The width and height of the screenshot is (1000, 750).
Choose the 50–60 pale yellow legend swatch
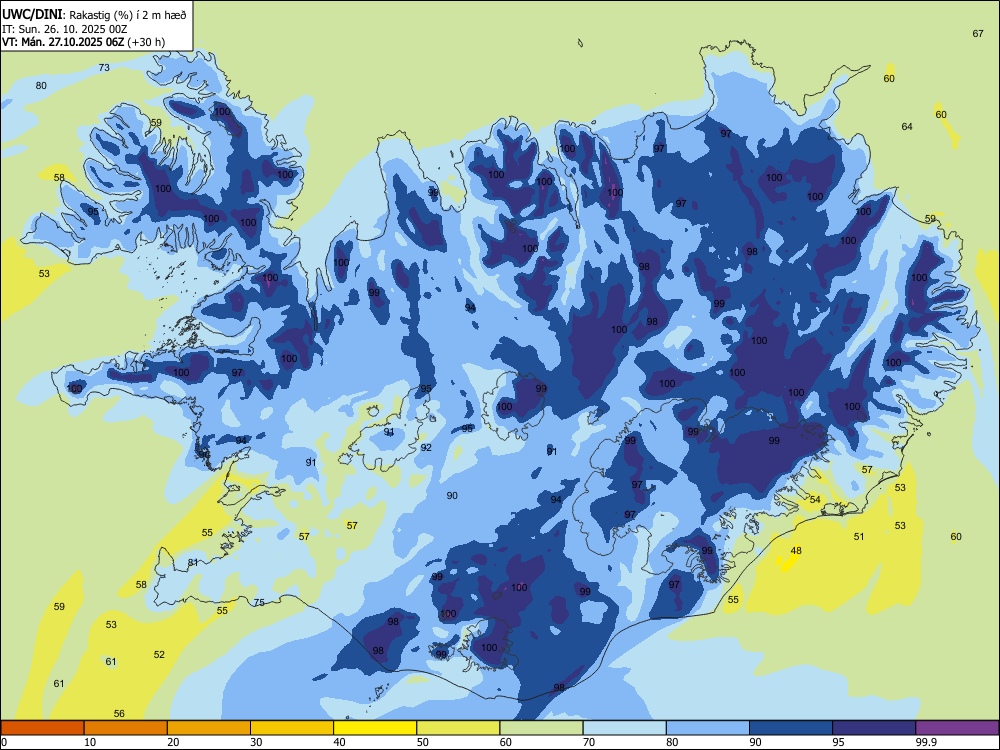[x=458, y=728]
